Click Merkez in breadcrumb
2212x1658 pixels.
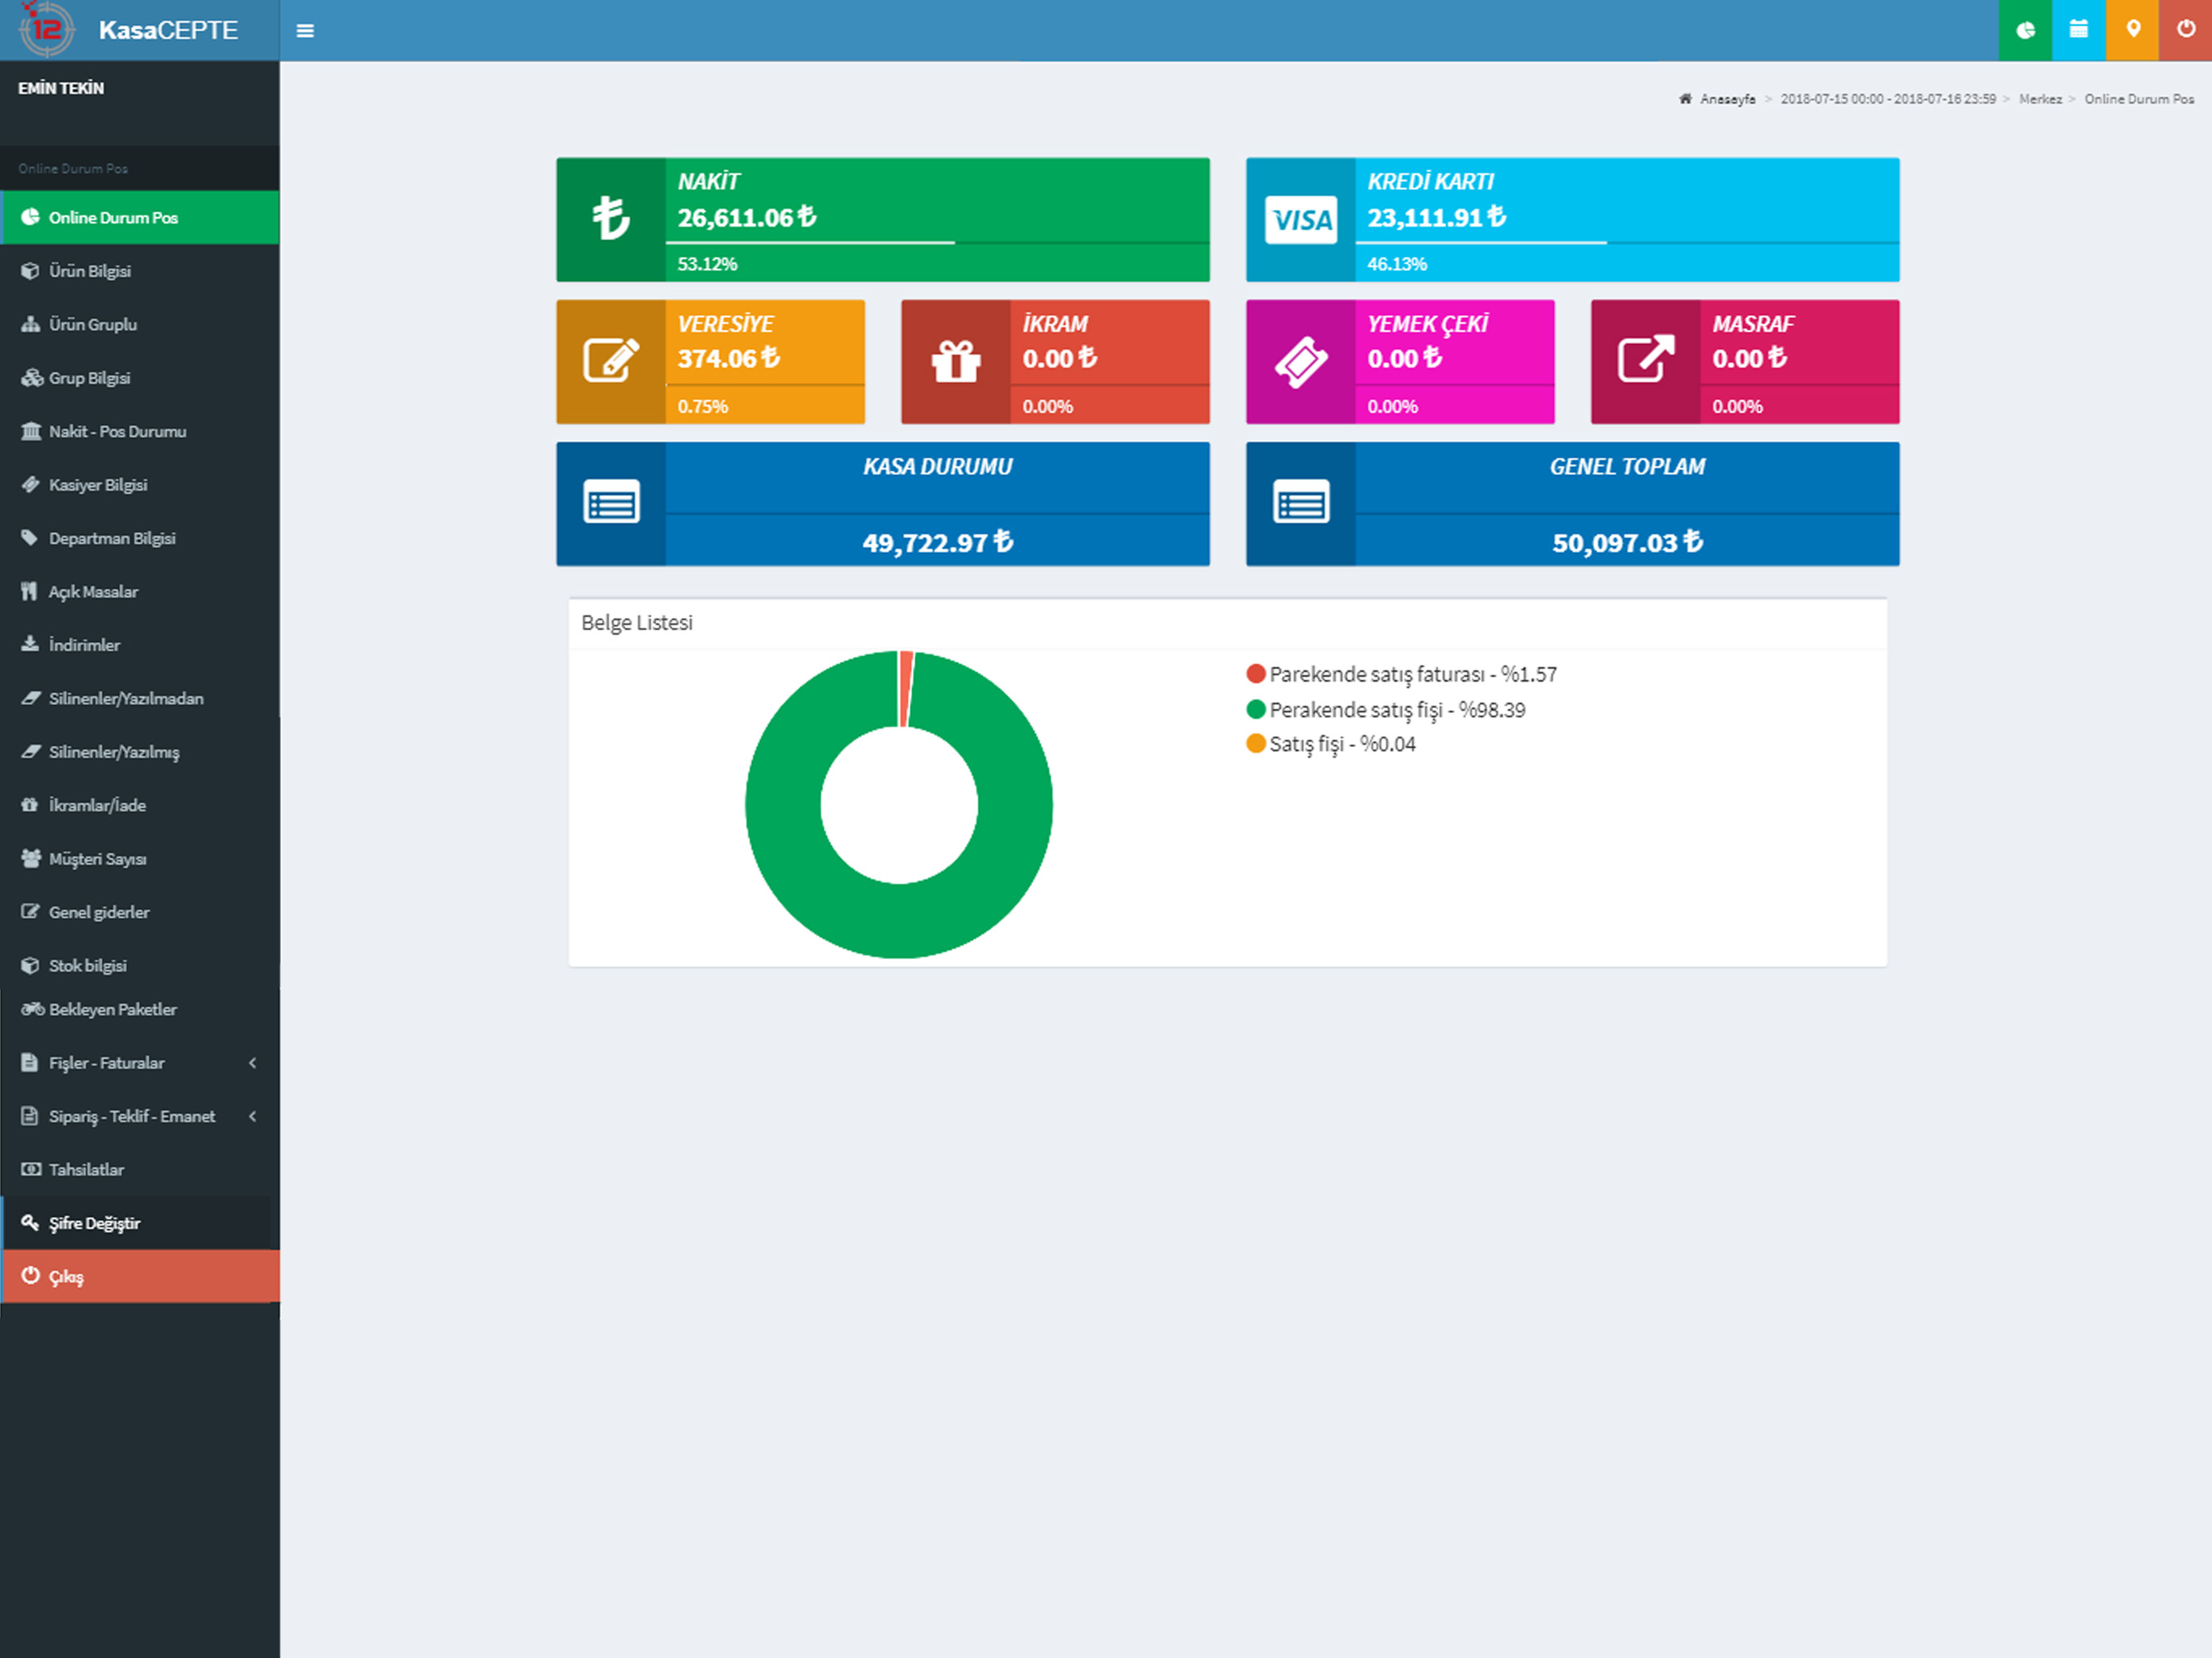[2040, 99]
